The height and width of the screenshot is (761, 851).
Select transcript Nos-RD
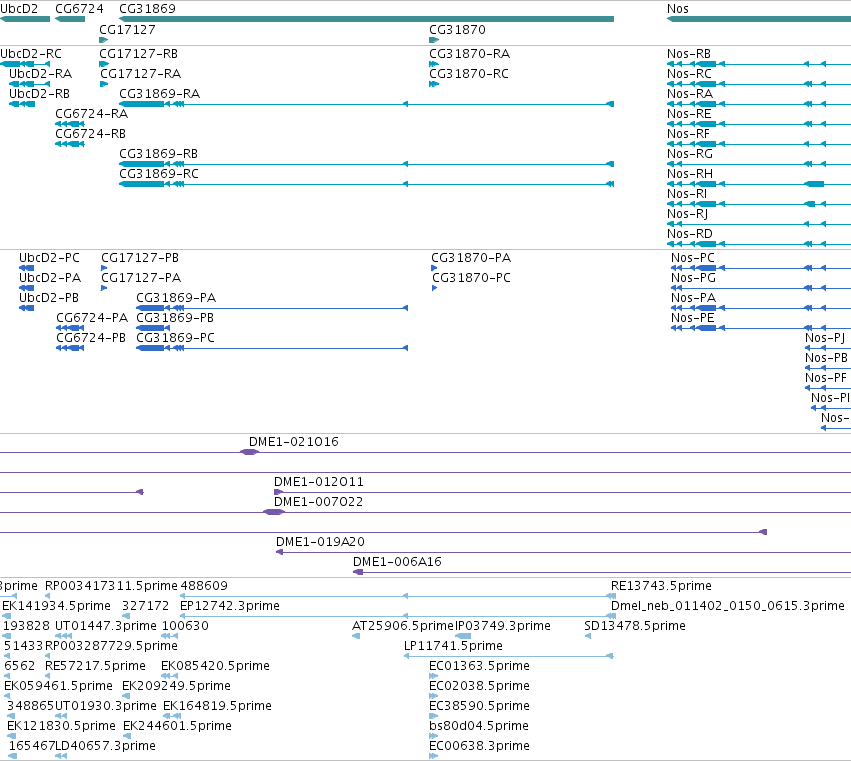point(690,234)
